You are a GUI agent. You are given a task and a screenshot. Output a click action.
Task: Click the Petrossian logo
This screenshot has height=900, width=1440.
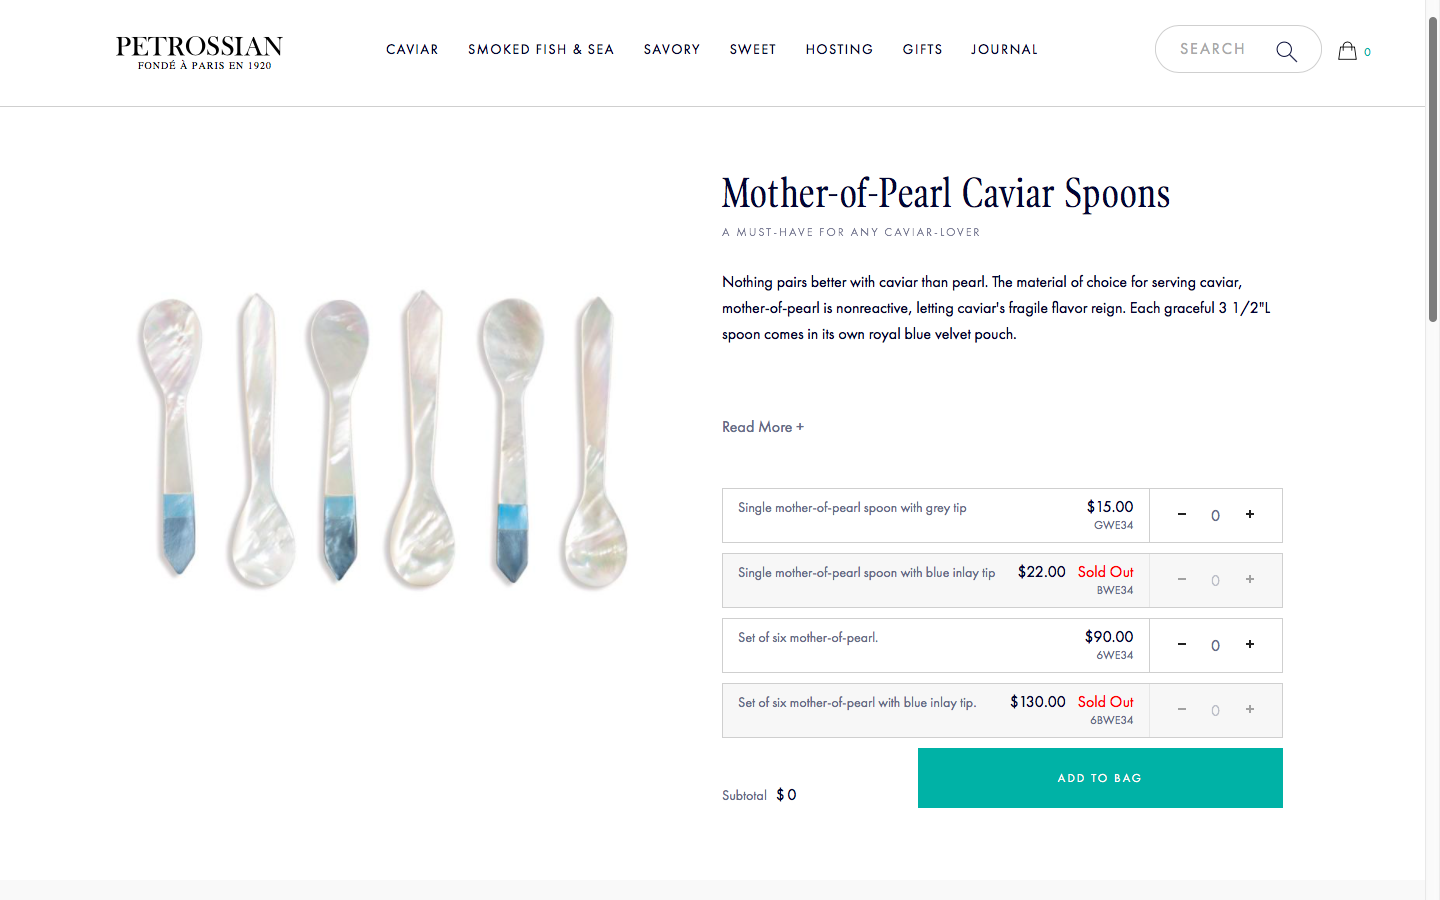click(199, 52)
